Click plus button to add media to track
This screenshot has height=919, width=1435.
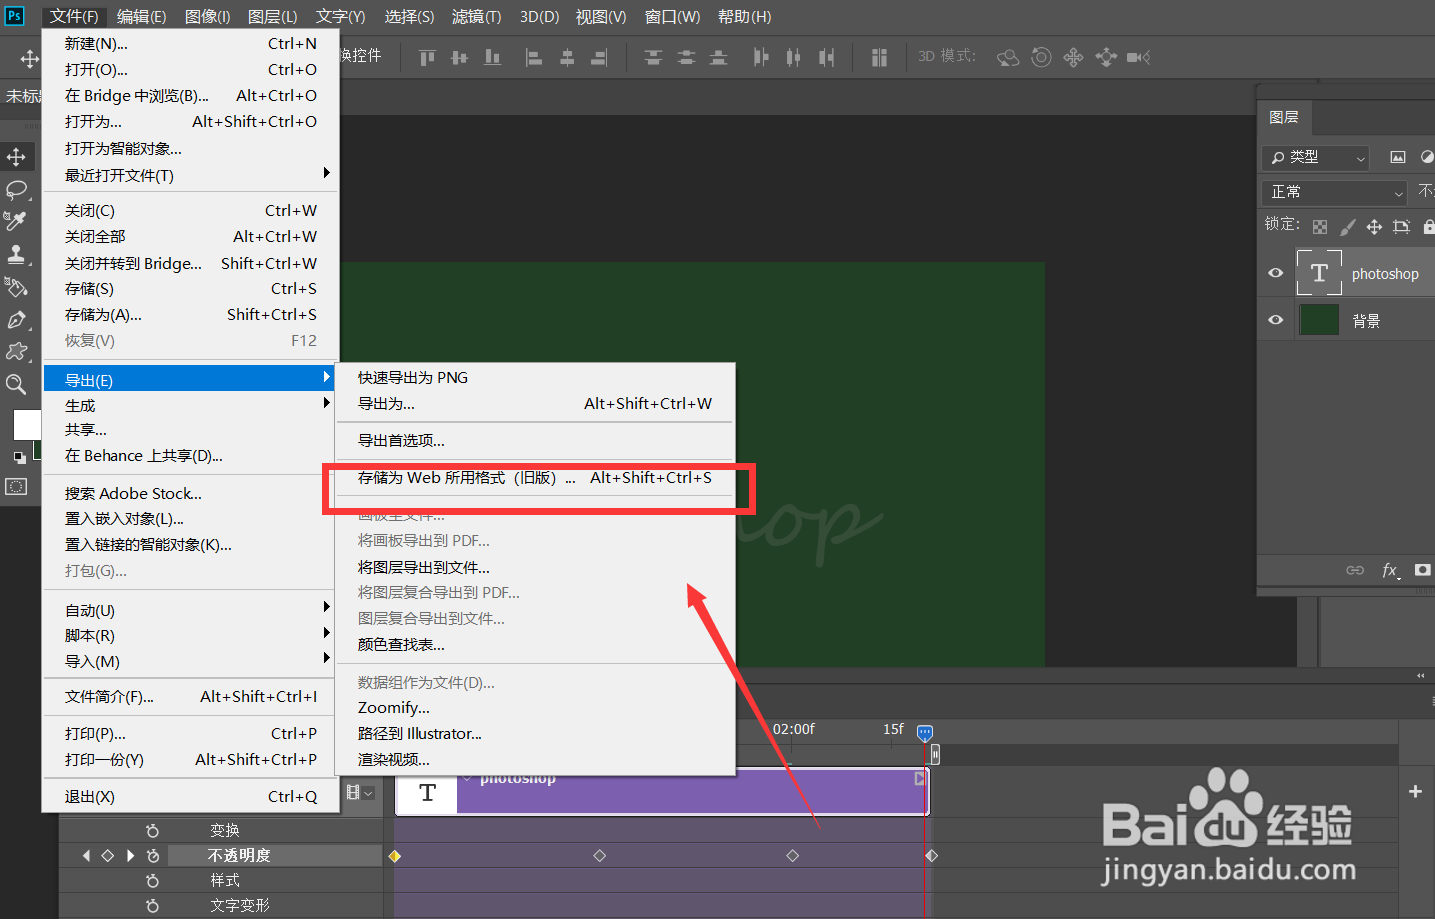tap(1415, 792)
